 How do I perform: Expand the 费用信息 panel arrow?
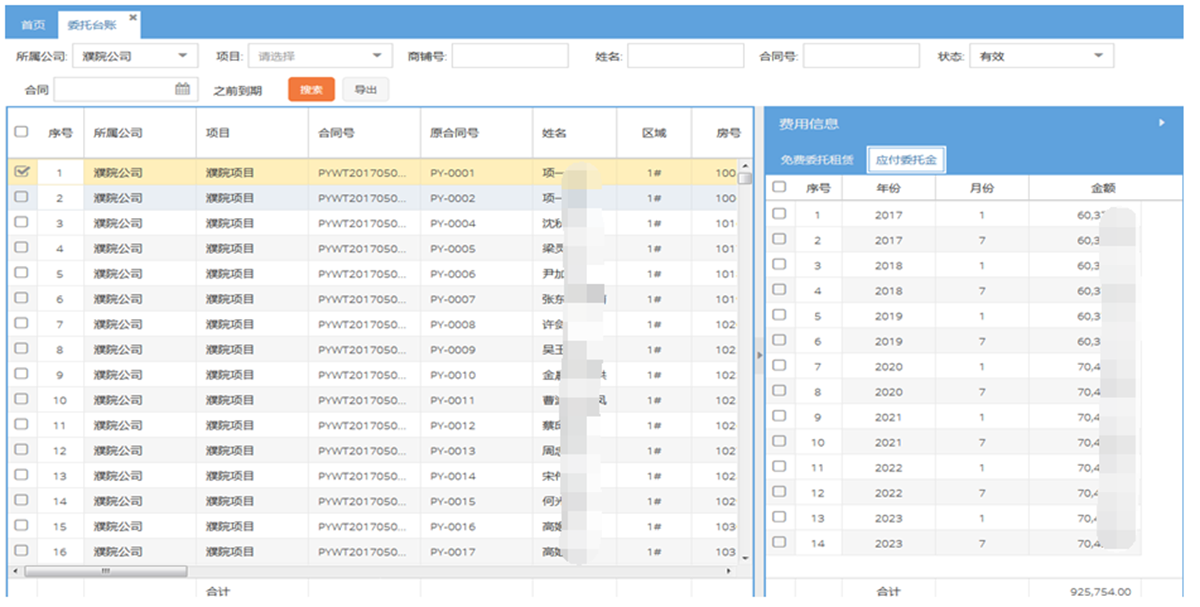pyautogui.click(x=1162, y=123)
